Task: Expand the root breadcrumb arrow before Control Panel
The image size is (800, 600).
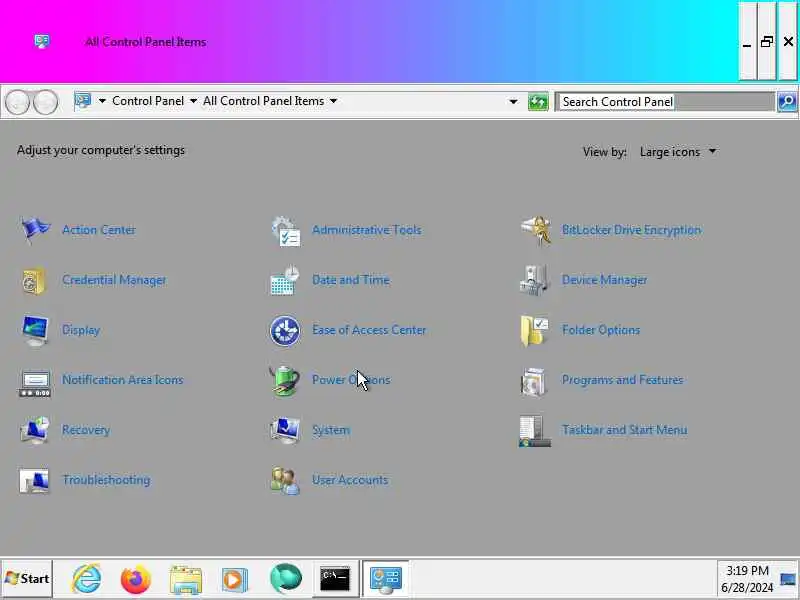Action: click(x=102, y=101)
